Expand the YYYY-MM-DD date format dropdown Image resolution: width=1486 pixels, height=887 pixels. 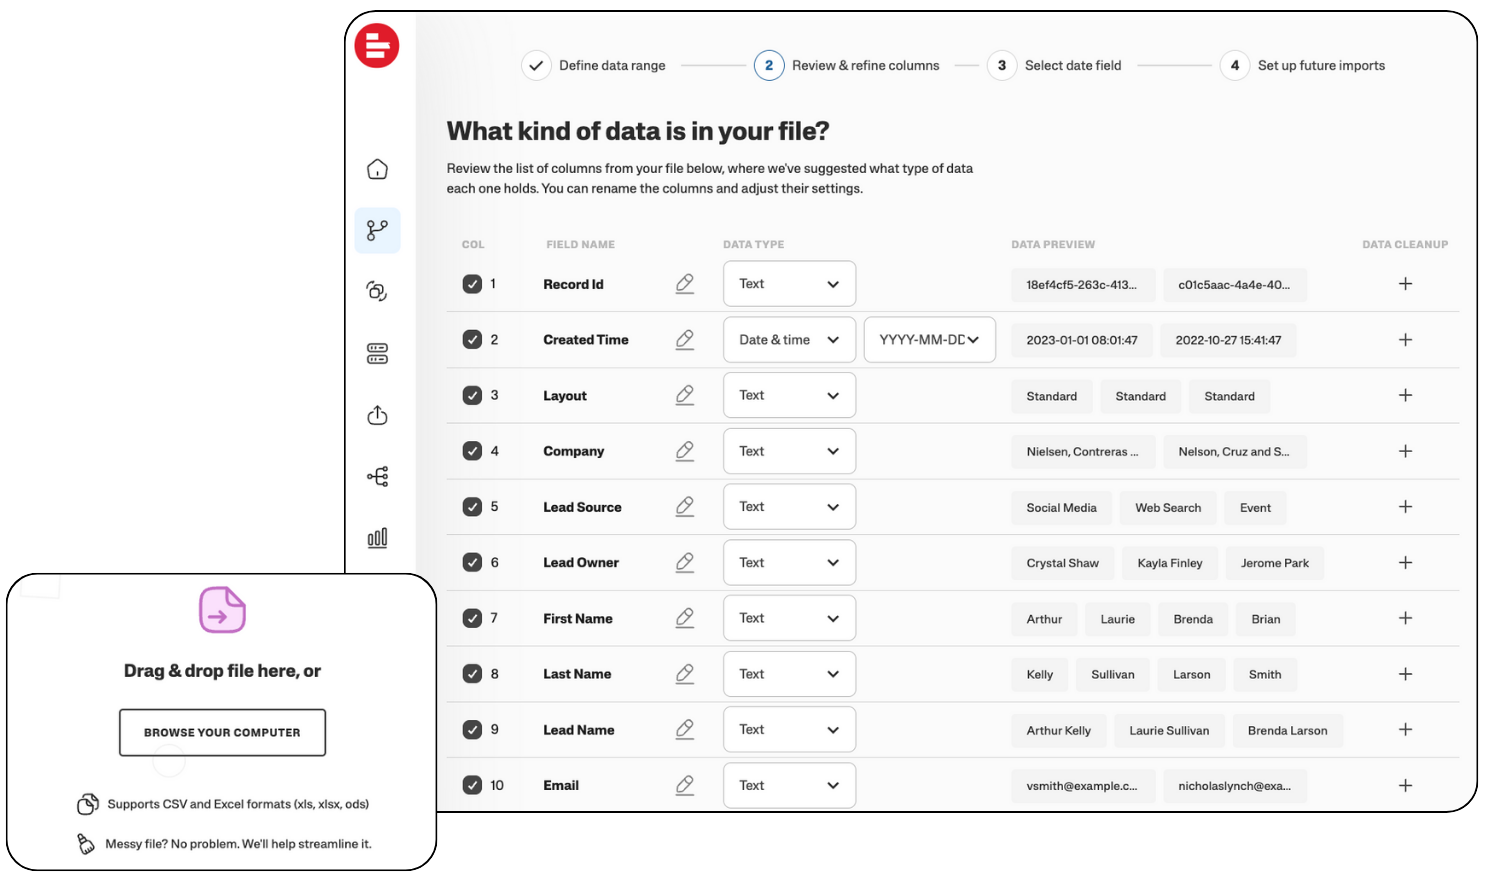(x=929, y=340)
